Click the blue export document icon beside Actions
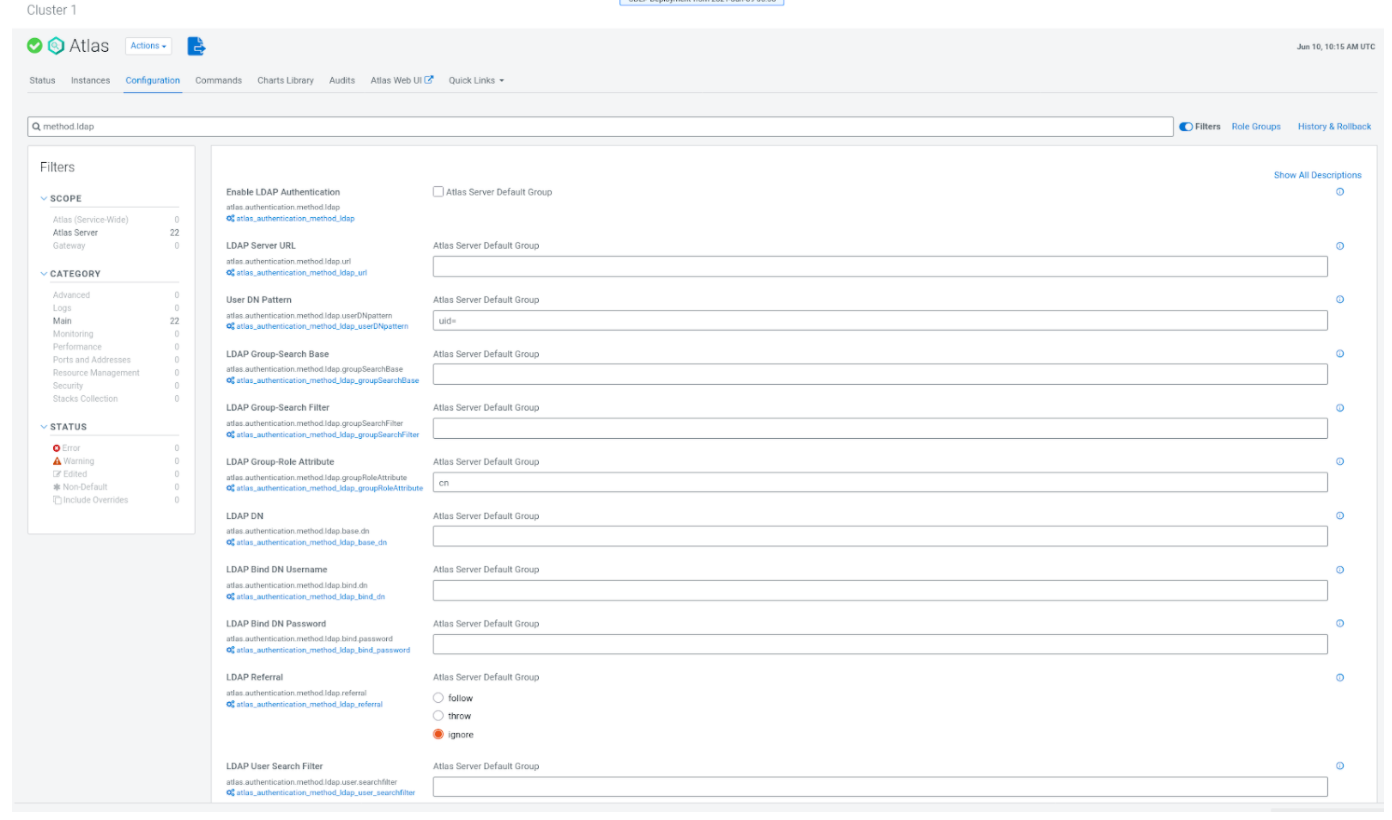 (197, 46)
